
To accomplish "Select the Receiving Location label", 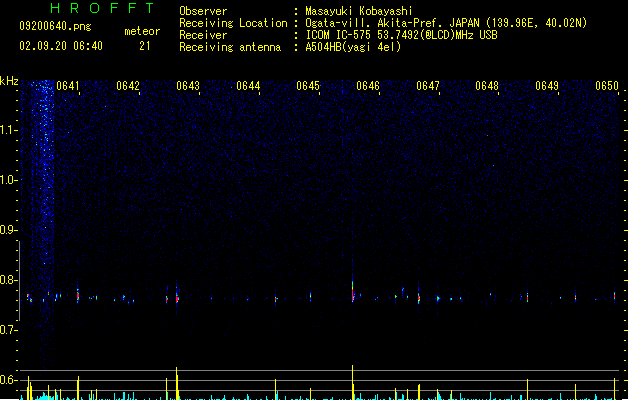I will point(233,23).
